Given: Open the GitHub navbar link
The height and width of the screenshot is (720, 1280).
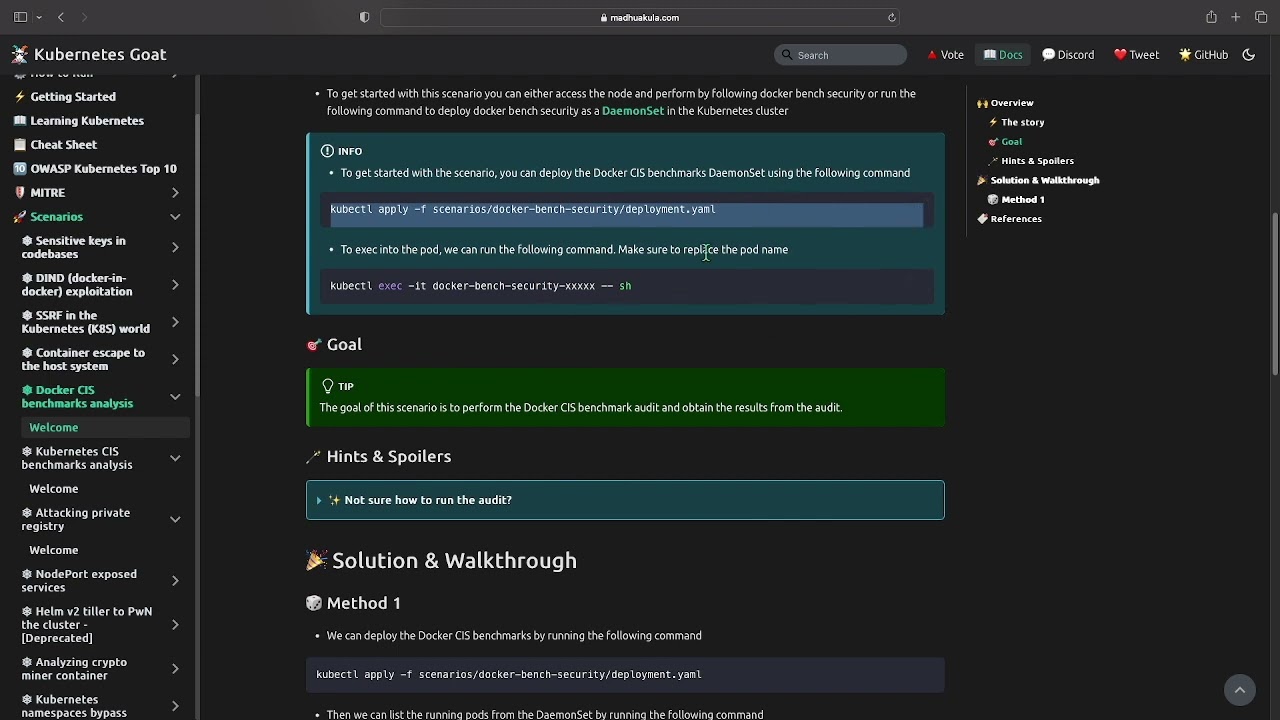Looking at the screenshot, I should (x=1203, y=55).
